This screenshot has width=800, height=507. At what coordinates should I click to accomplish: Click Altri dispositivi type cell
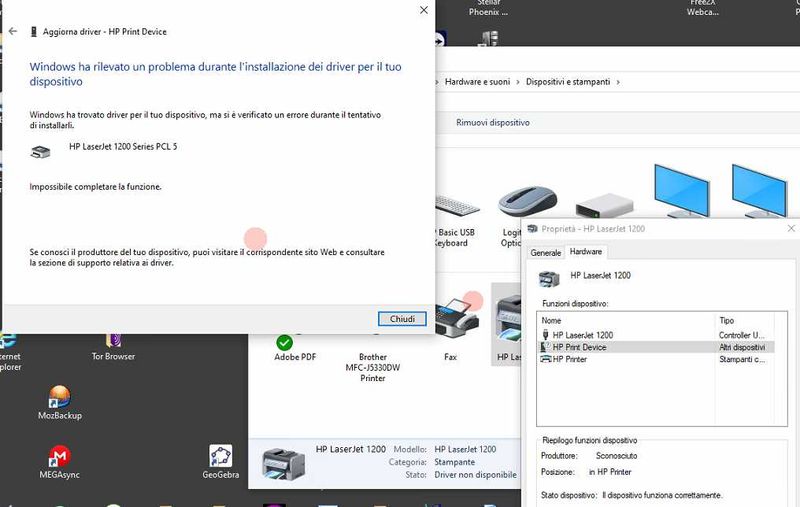coord(742,347)
